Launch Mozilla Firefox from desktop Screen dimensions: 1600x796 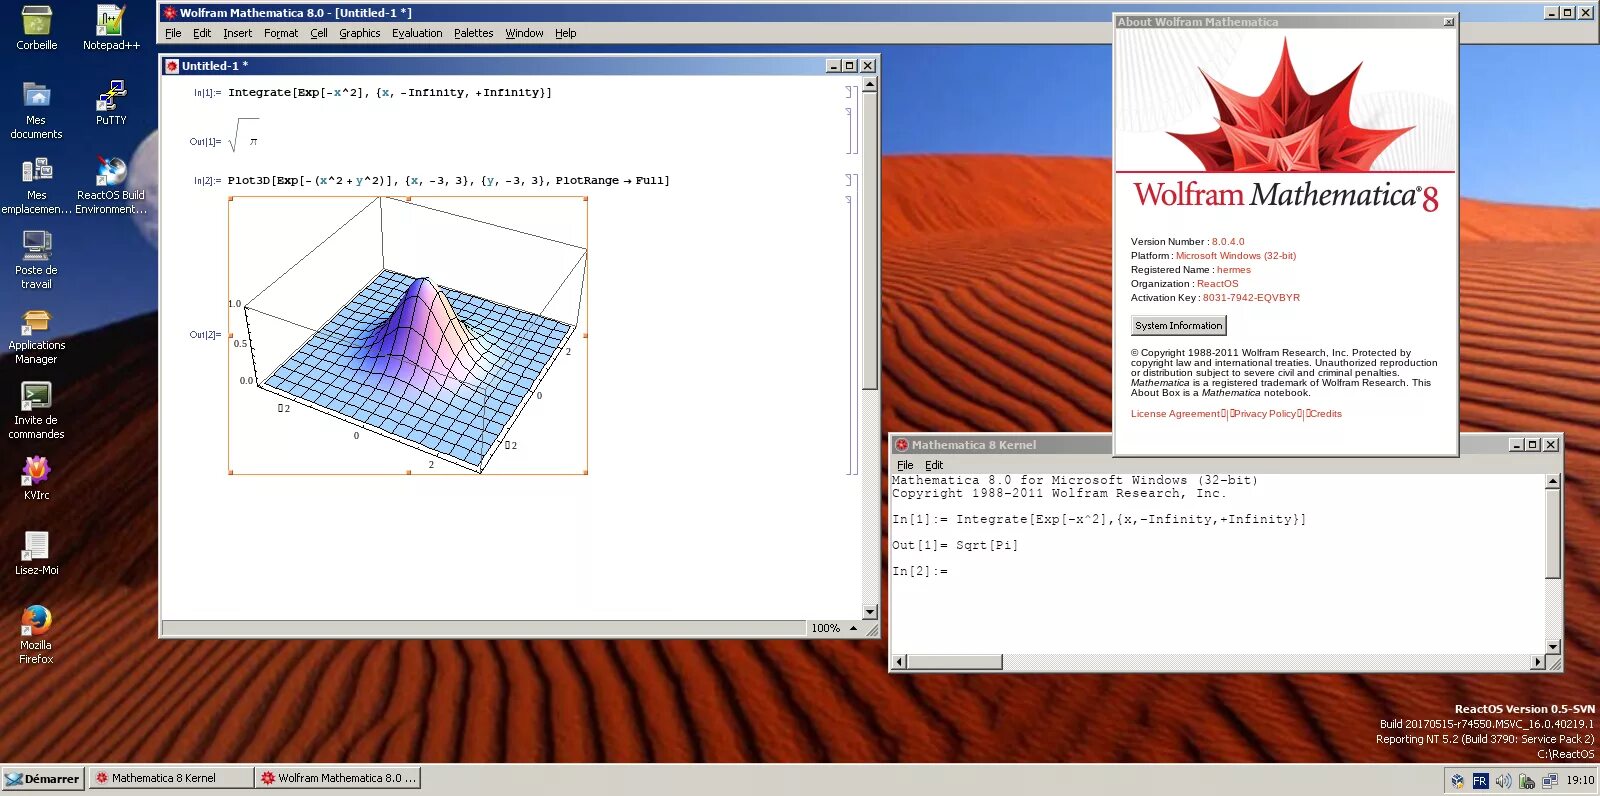36,635
